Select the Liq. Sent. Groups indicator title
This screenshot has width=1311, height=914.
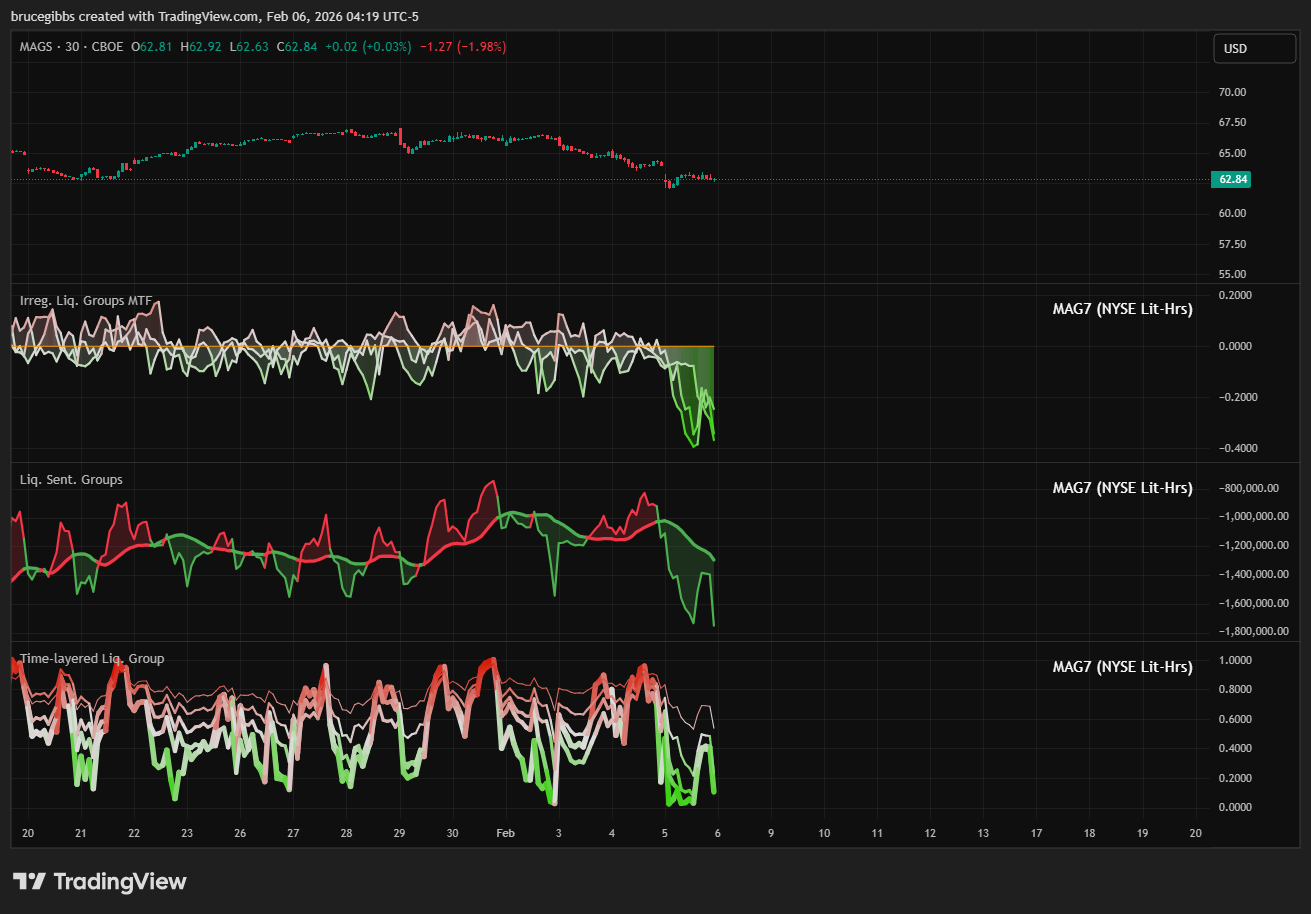(71, 480)
